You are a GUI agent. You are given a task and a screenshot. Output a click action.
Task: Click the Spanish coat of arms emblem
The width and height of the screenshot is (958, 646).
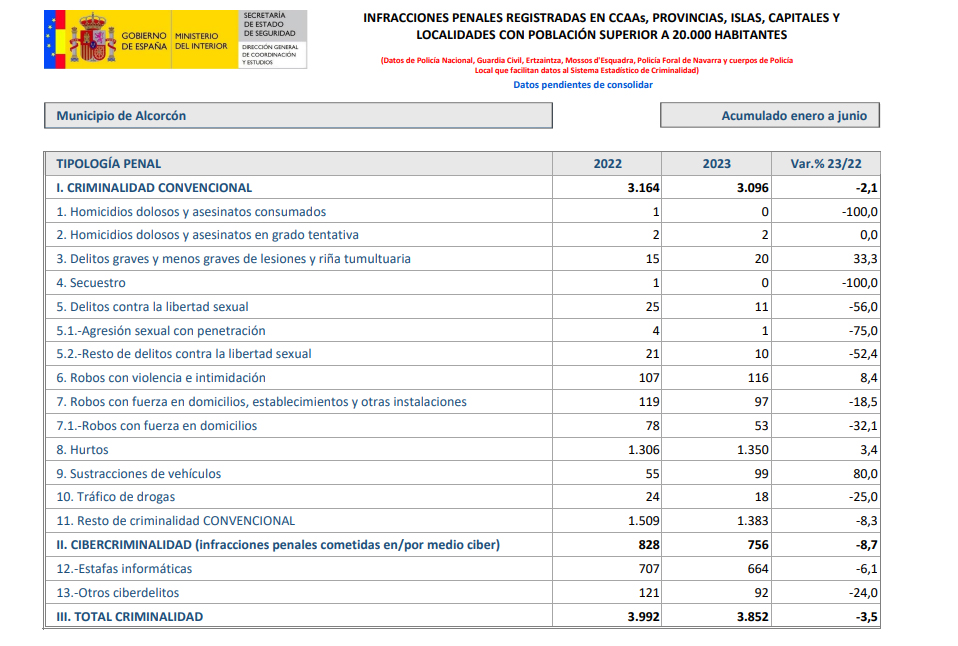(x=92, y=40)
